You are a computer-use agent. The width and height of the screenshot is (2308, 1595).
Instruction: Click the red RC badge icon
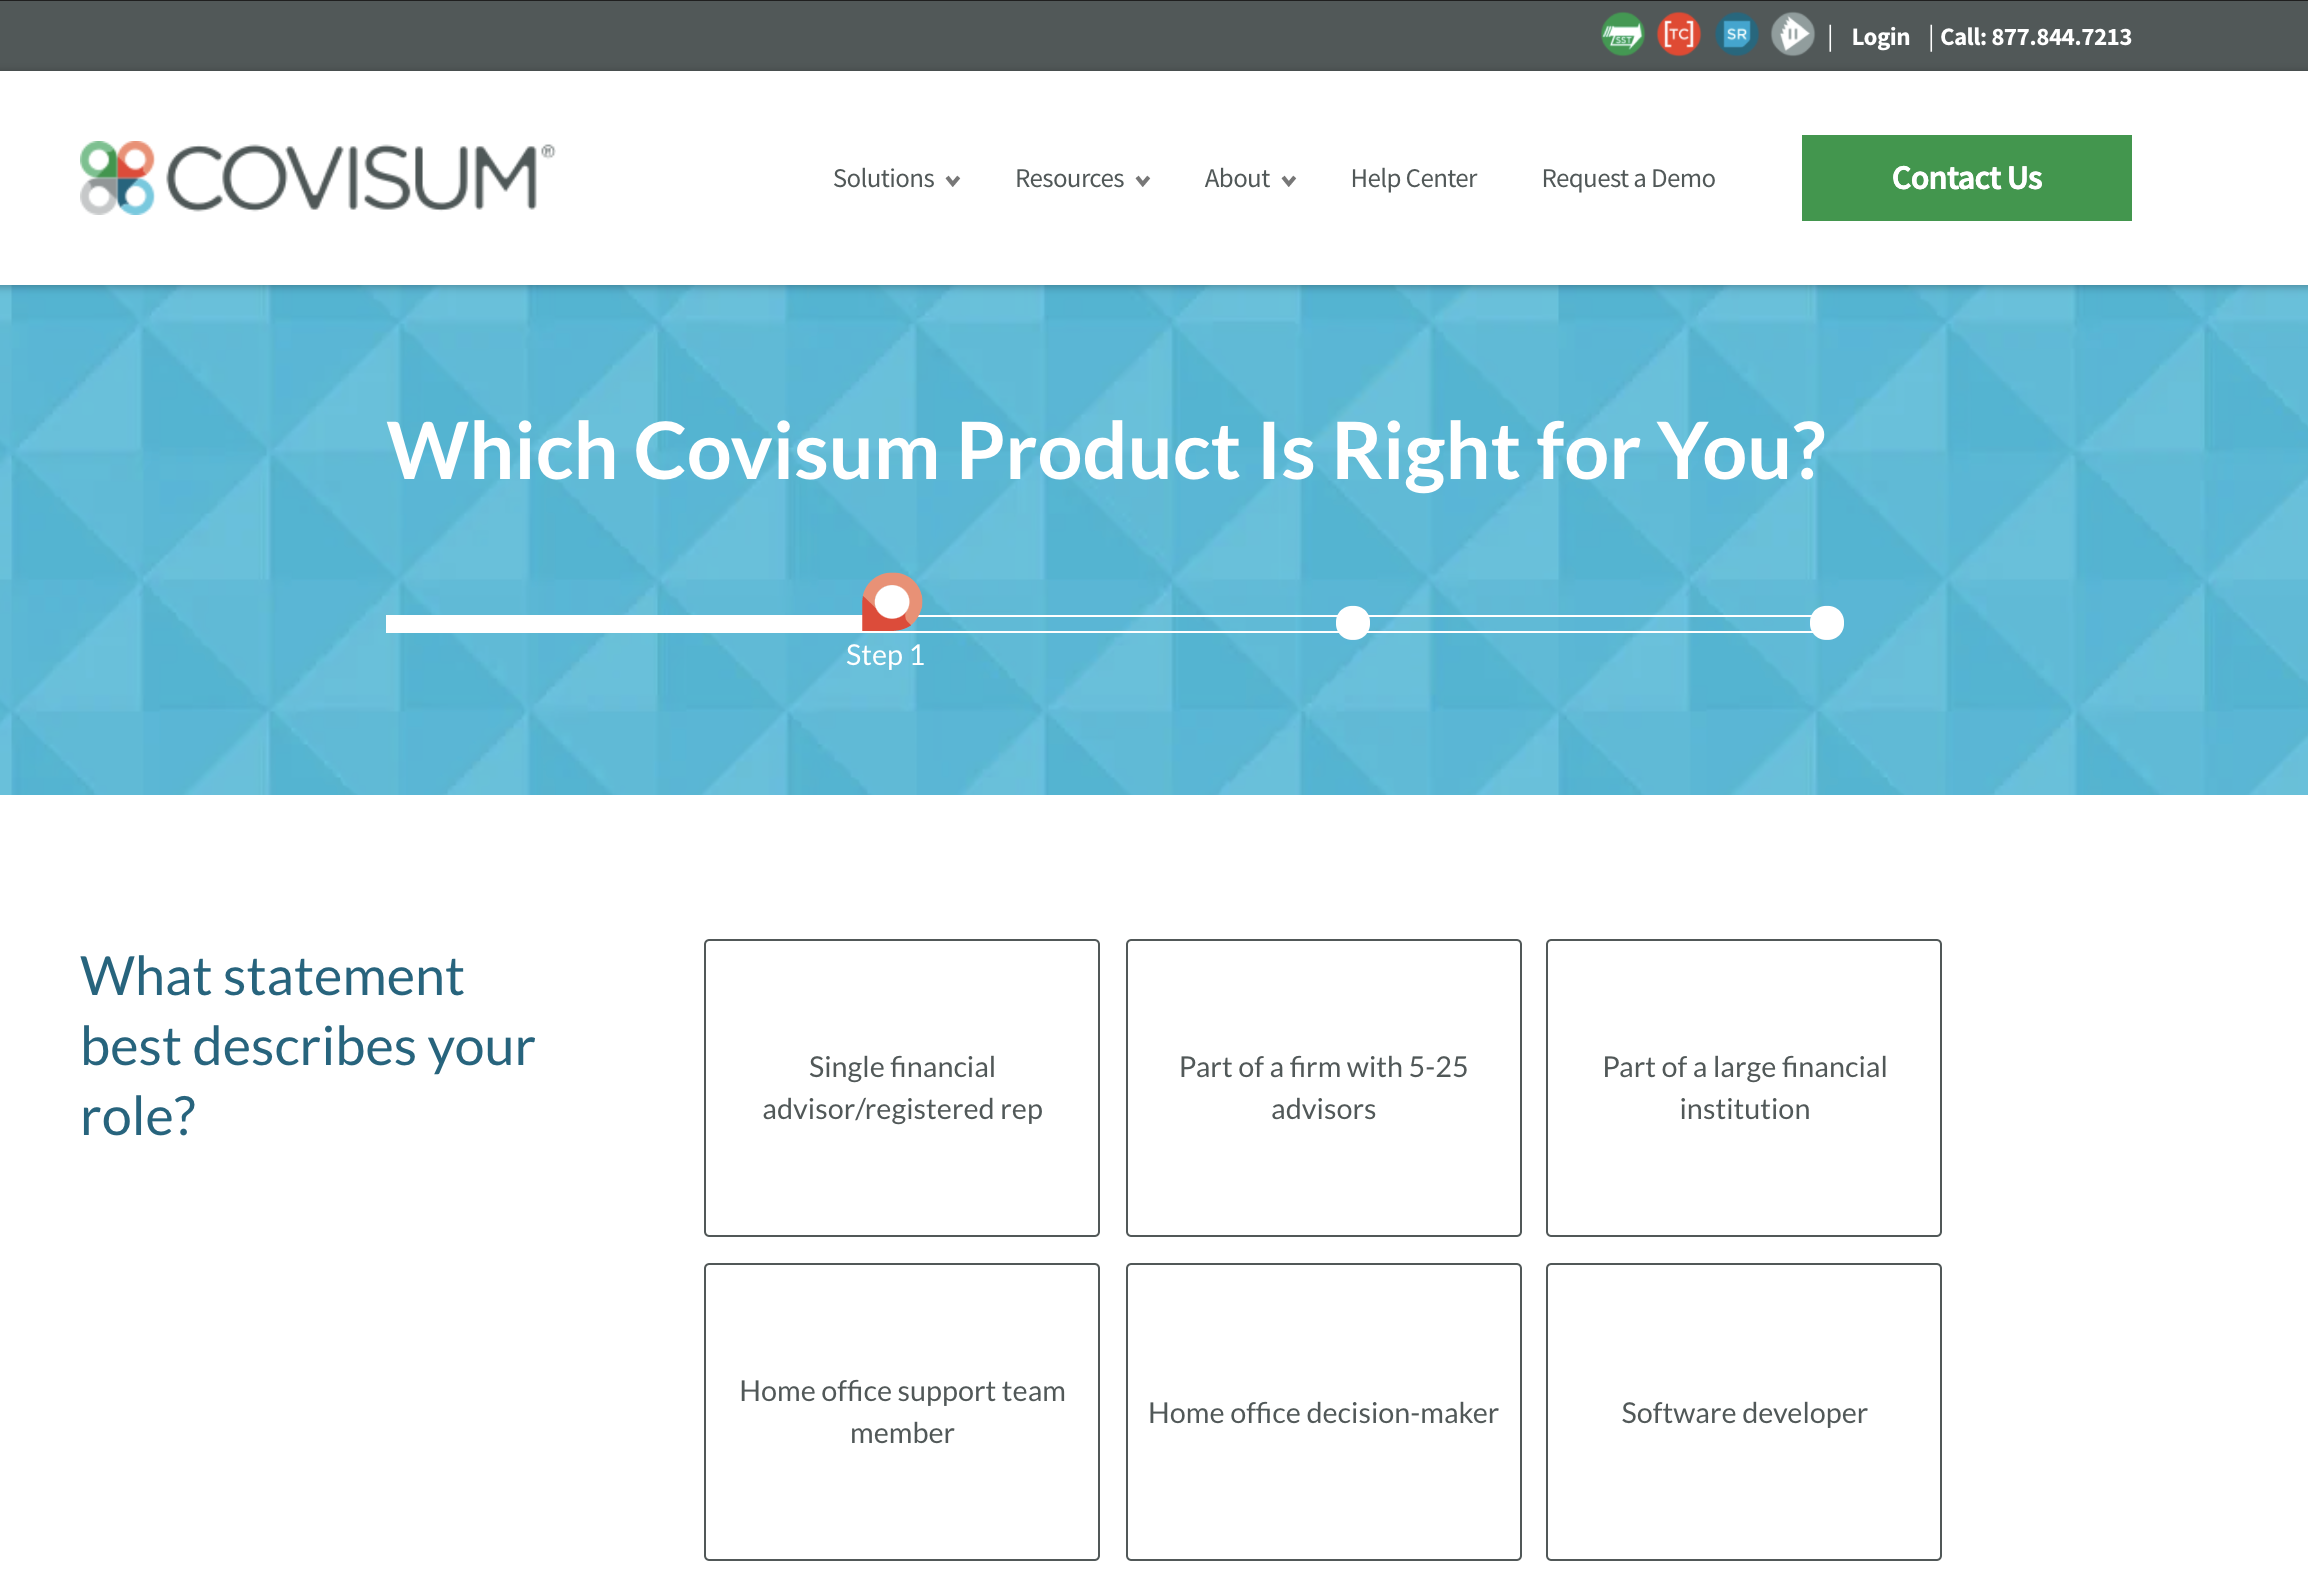pyautogui.click(x=1677, y=35)
